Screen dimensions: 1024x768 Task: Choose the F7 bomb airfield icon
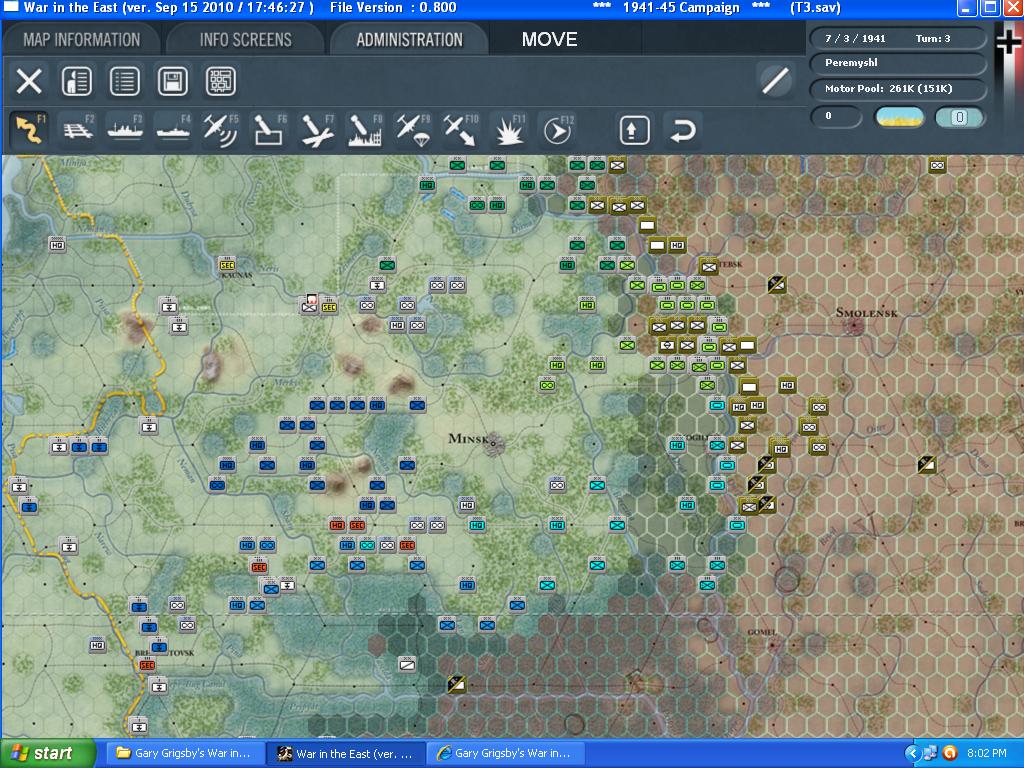point(317,129)
